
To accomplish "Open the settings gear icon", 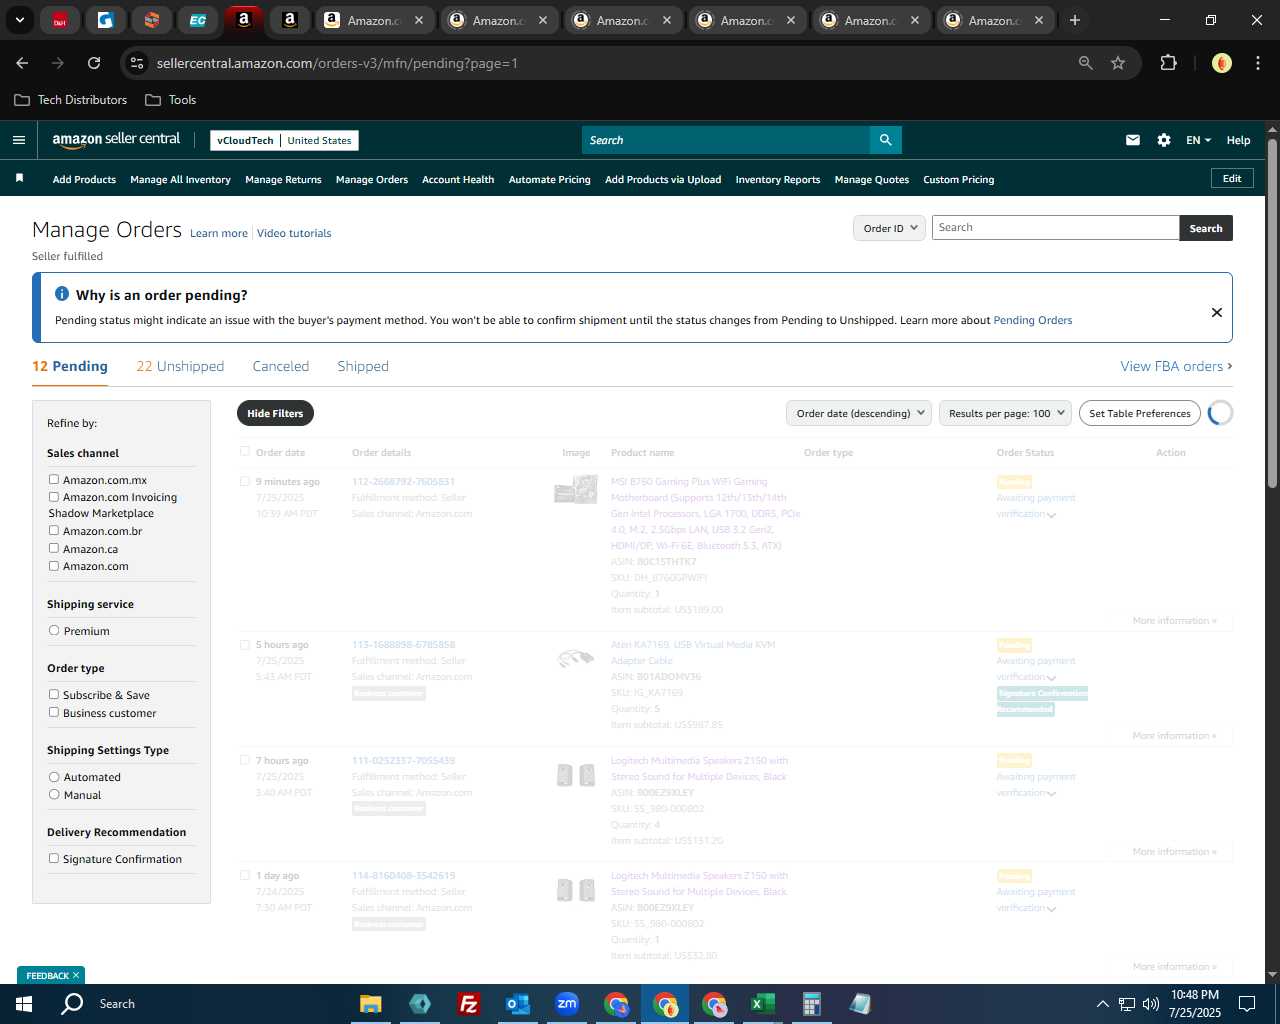I will point(1164,140).
